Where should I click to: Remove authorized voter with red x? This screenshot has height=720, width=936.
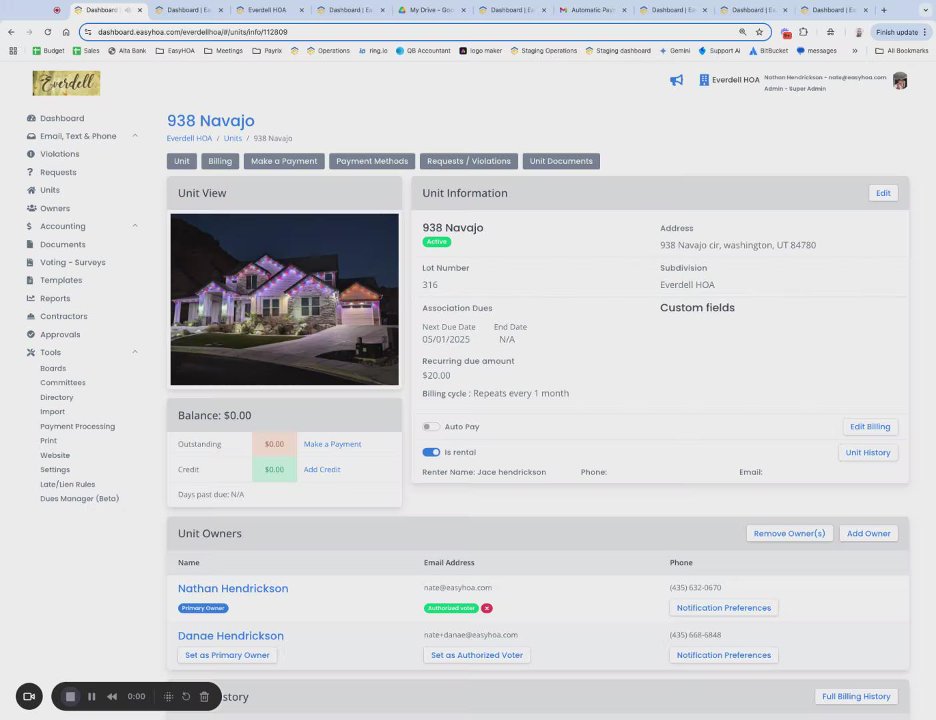[x=487, y=608]
